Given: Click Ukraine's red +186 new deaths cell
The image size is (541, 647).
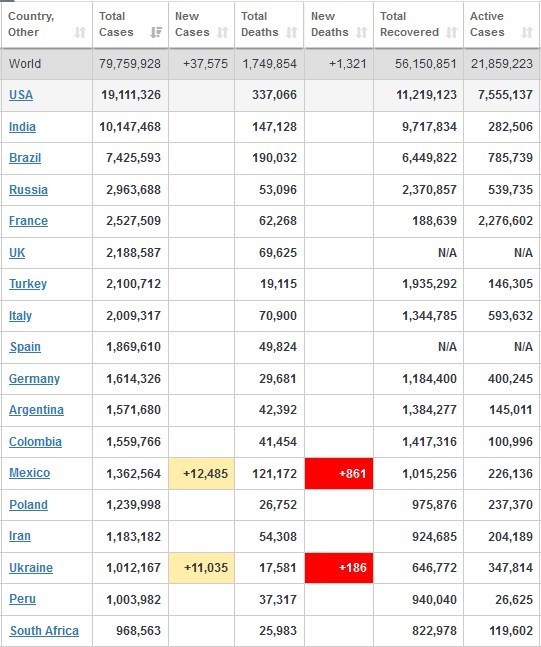Looking at the screenshot, I should click(x=339, y=568).
